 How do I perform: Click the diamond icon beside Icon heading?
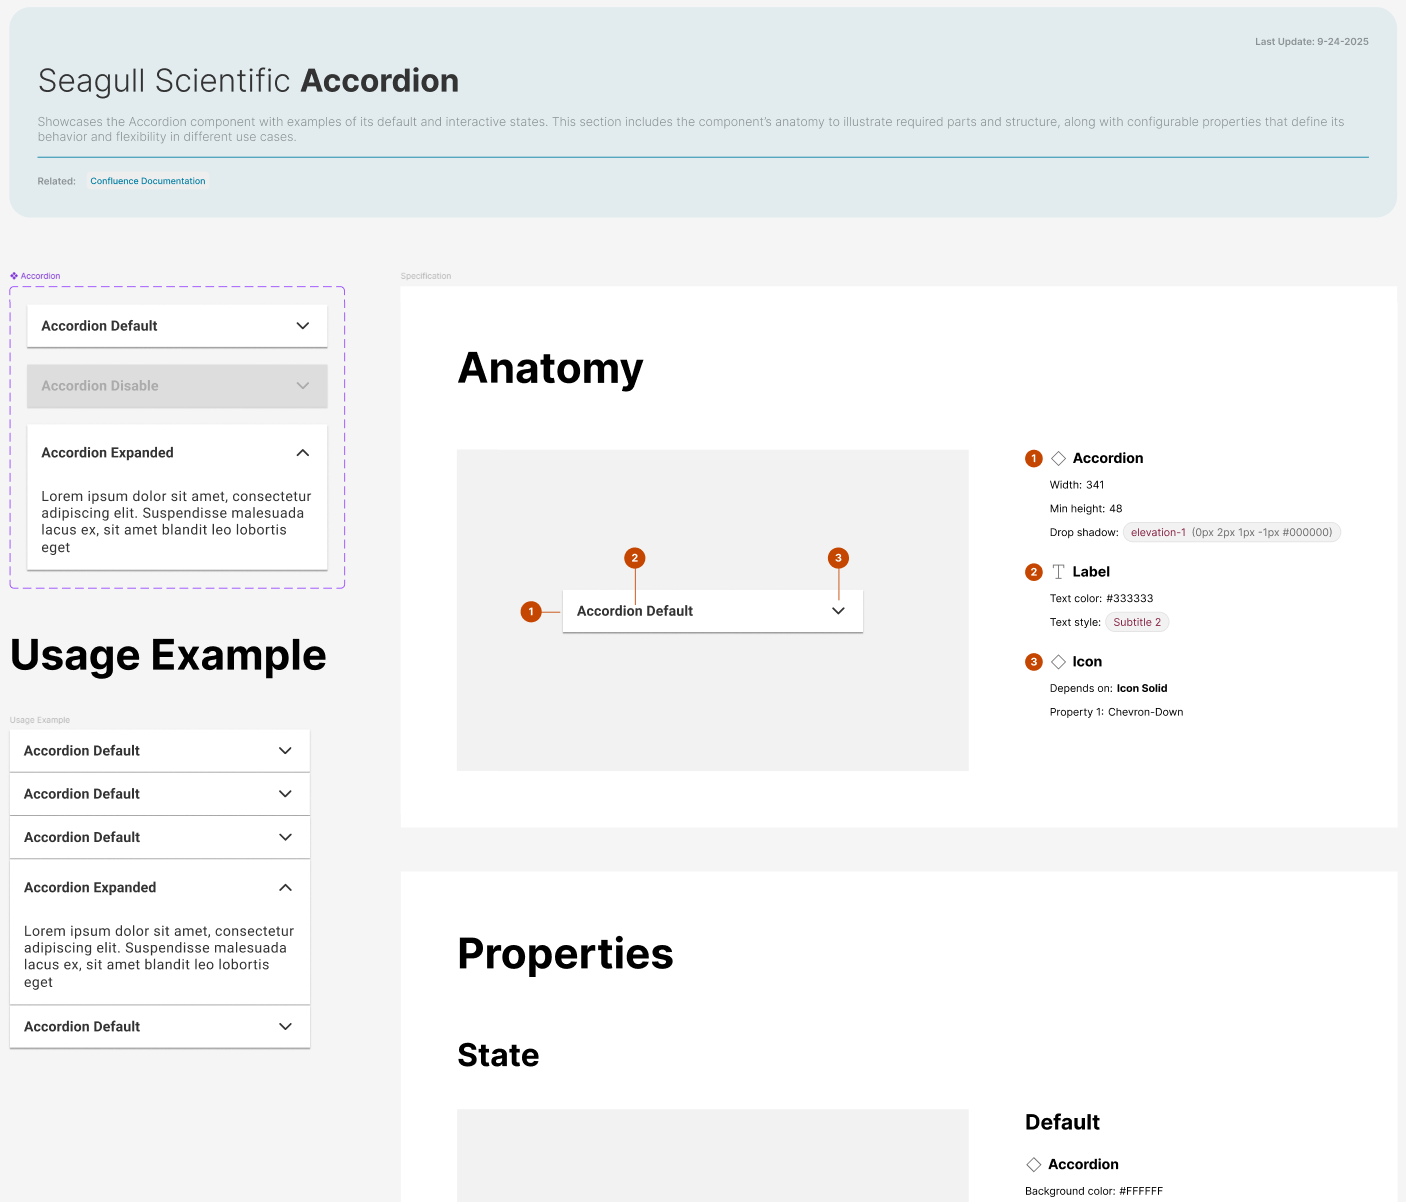click(x=1058, y=662)
